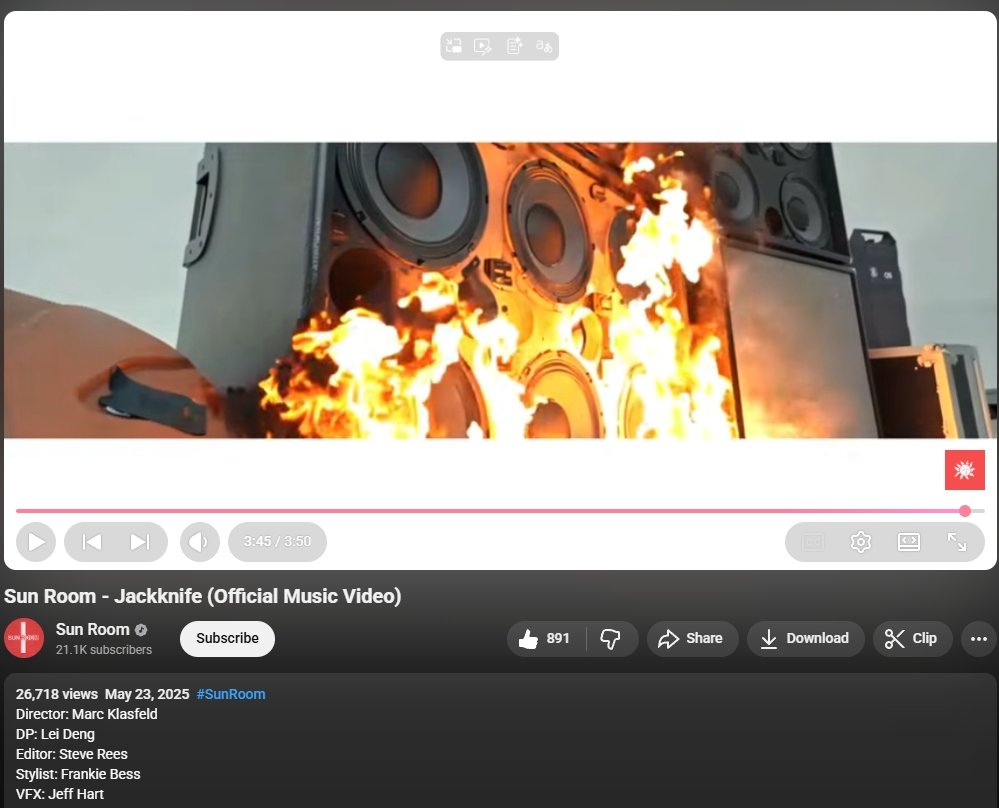Enter fullscreen with the diagonal arrows icon

(x=956, y=542)
